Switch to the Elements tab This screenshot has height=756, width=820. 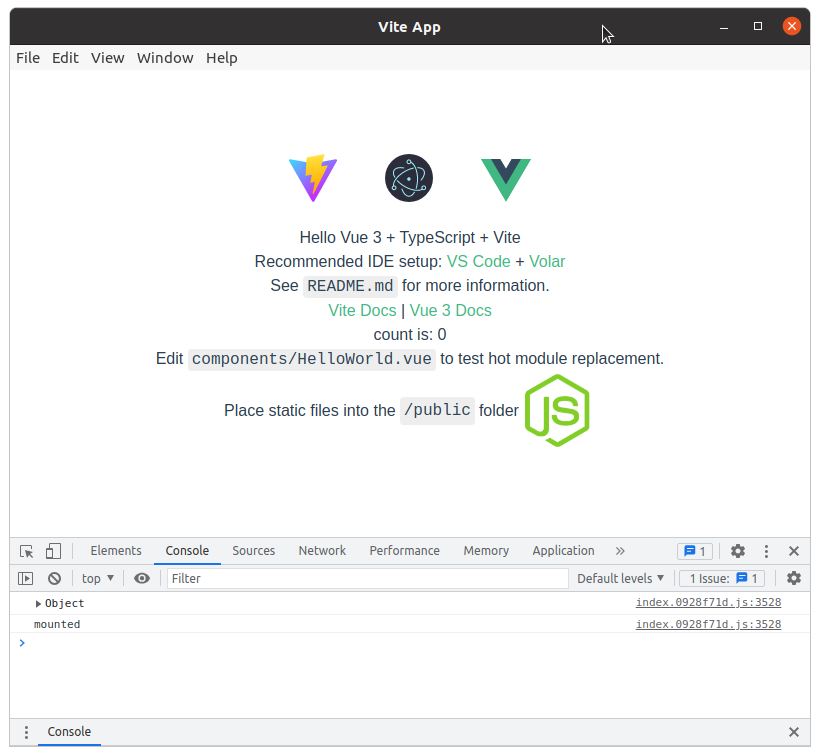click(116, 551)
